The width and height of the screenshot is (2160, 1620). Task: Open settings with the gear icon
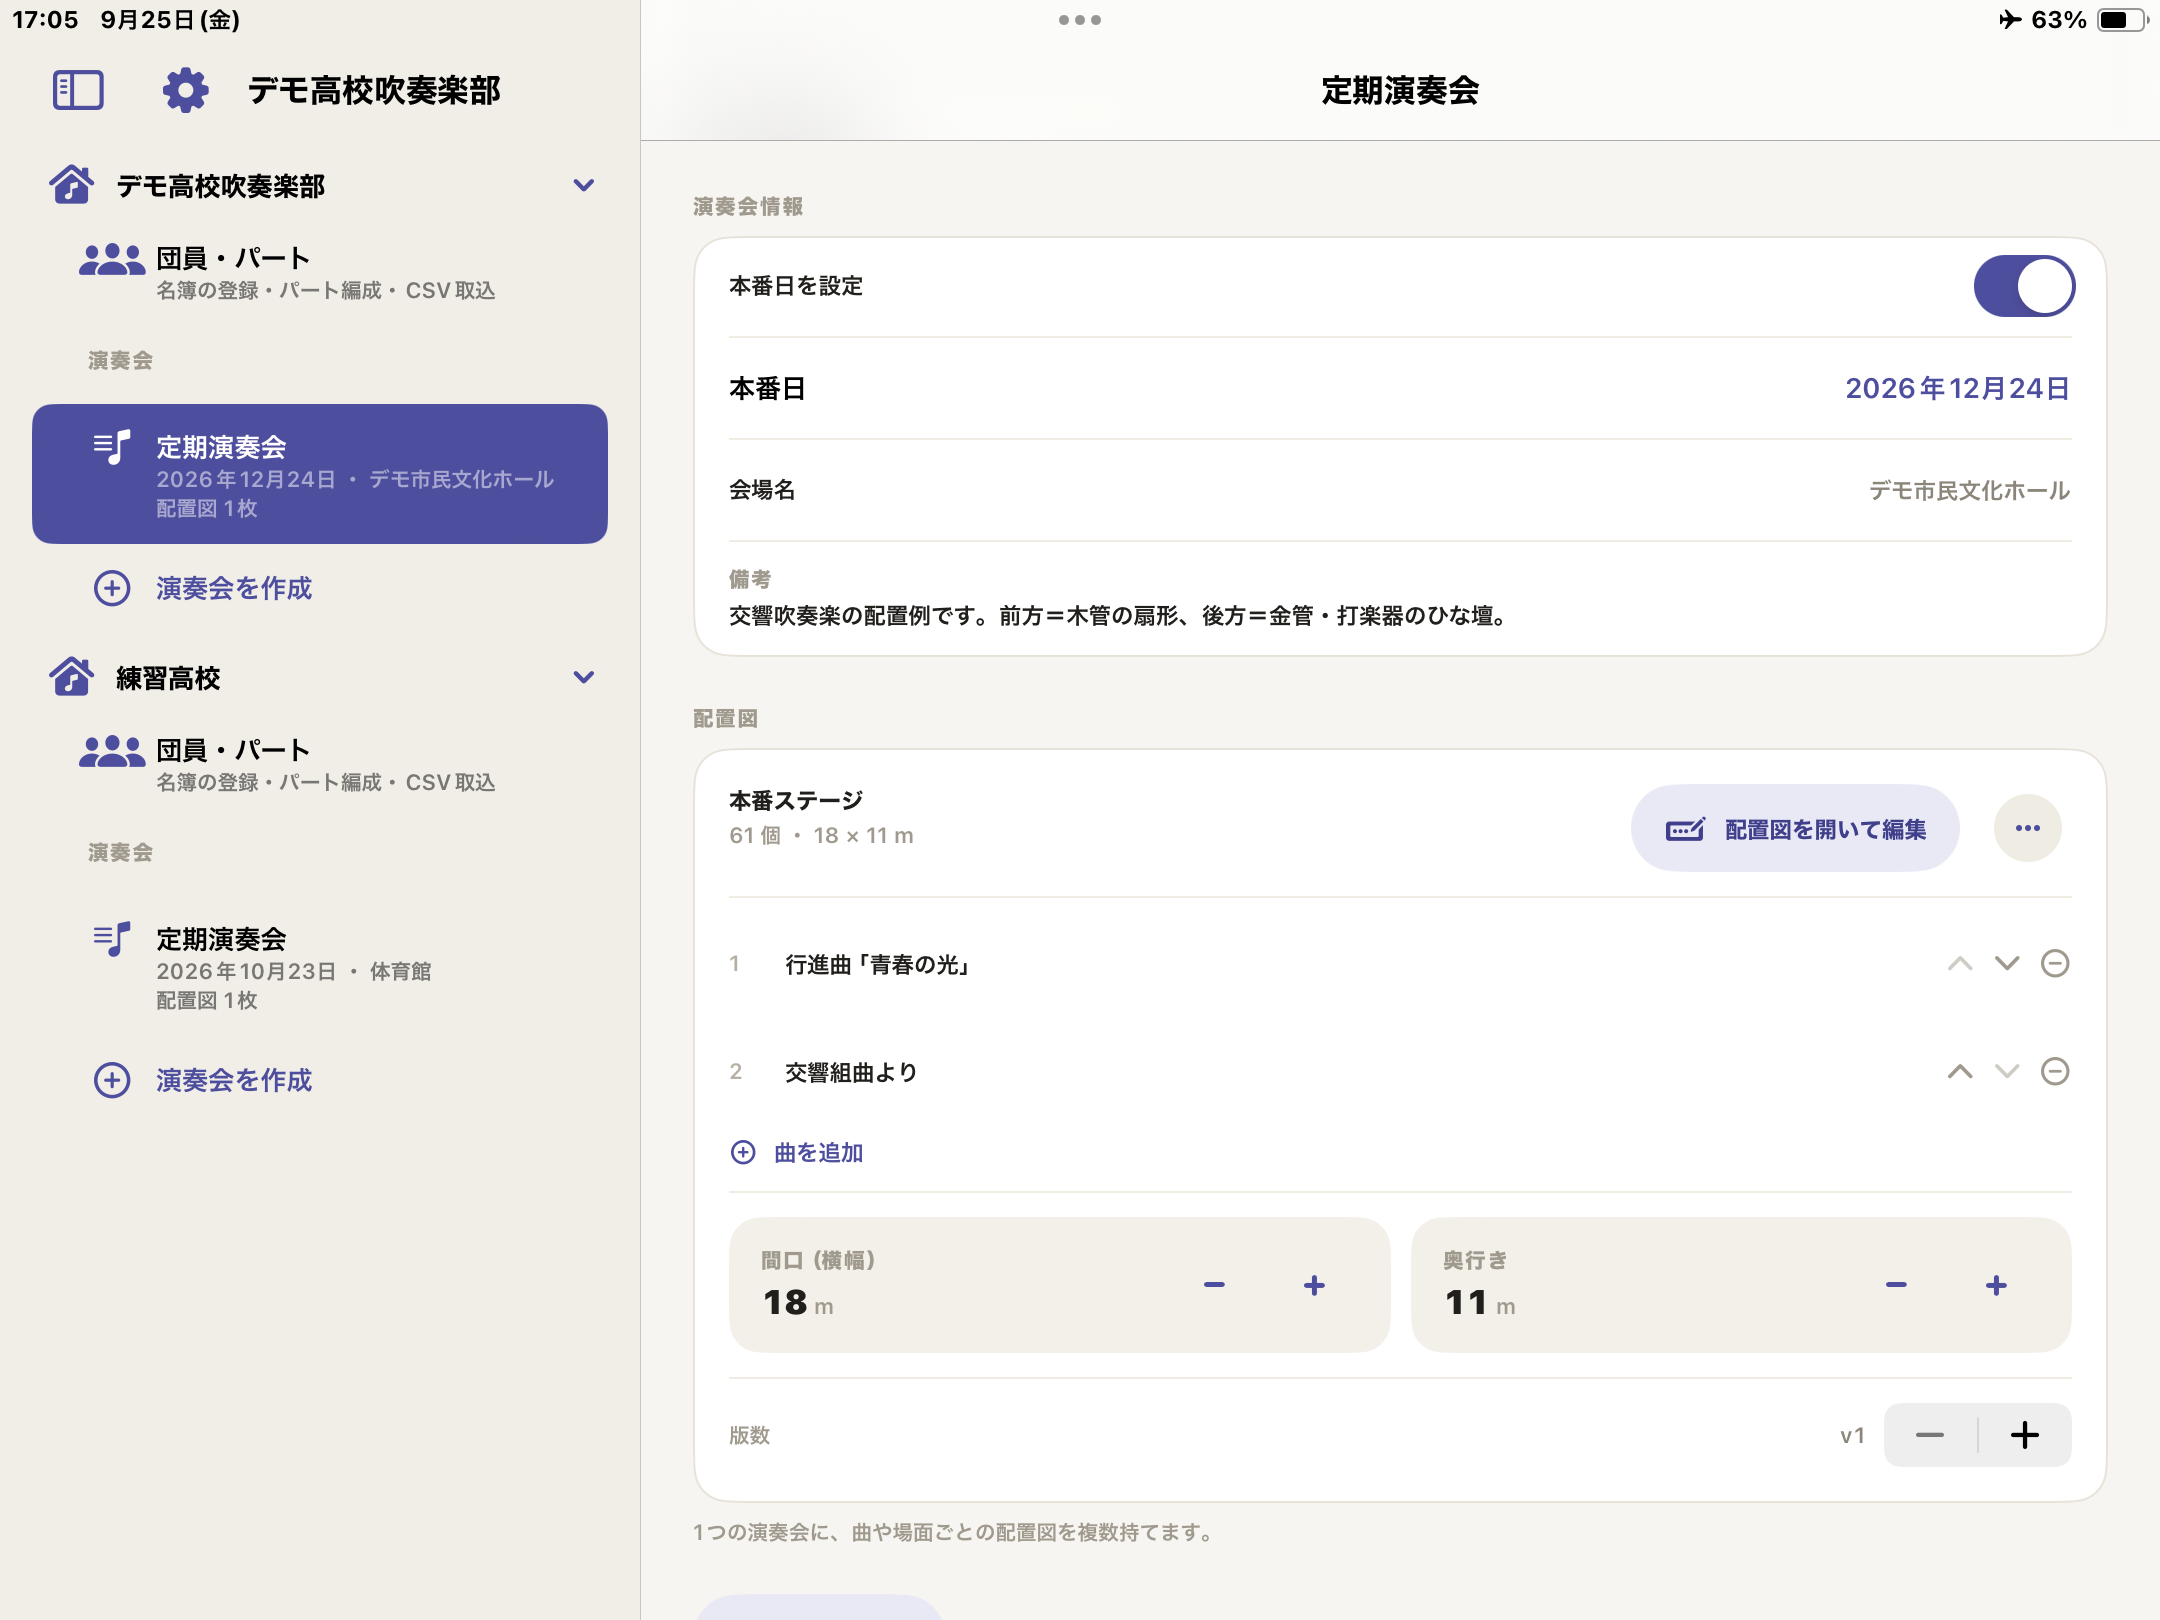185,90
